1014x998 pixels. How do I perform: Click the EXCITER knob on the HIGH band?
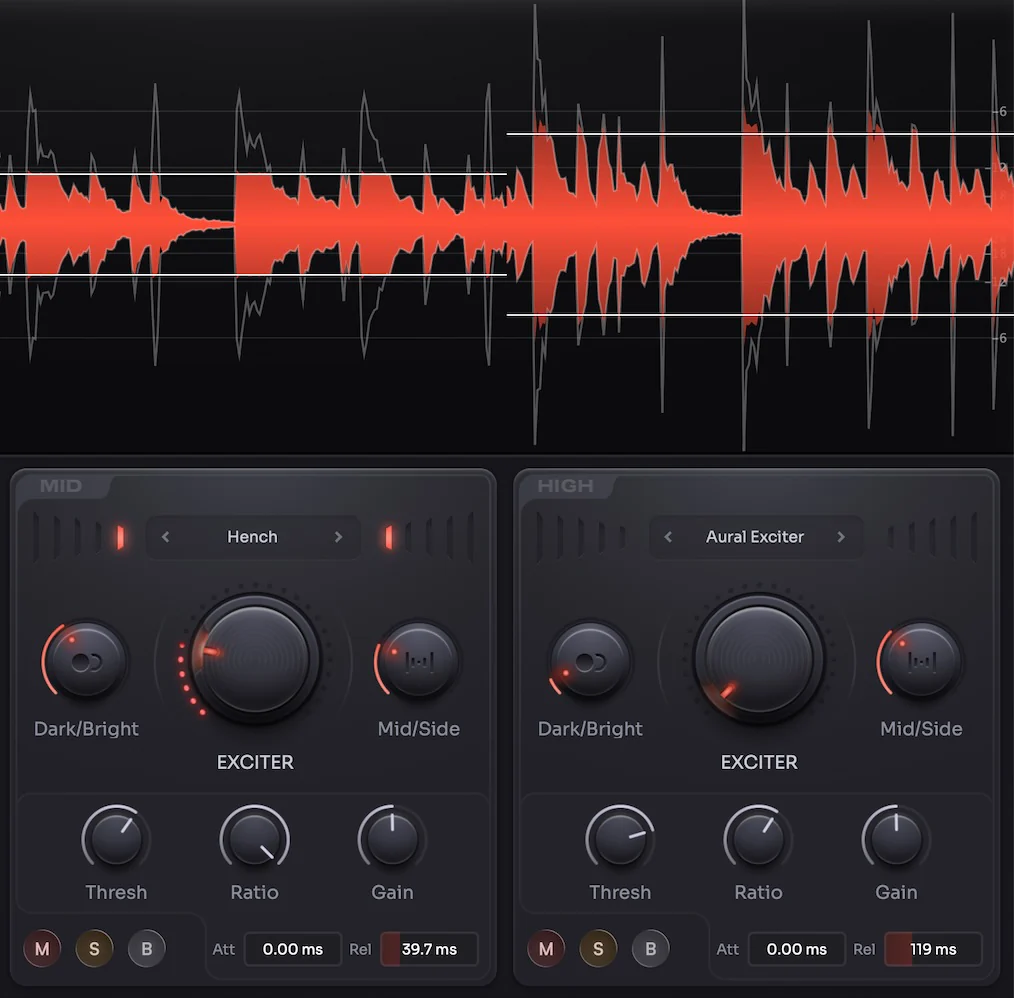(x=757, y=660)
